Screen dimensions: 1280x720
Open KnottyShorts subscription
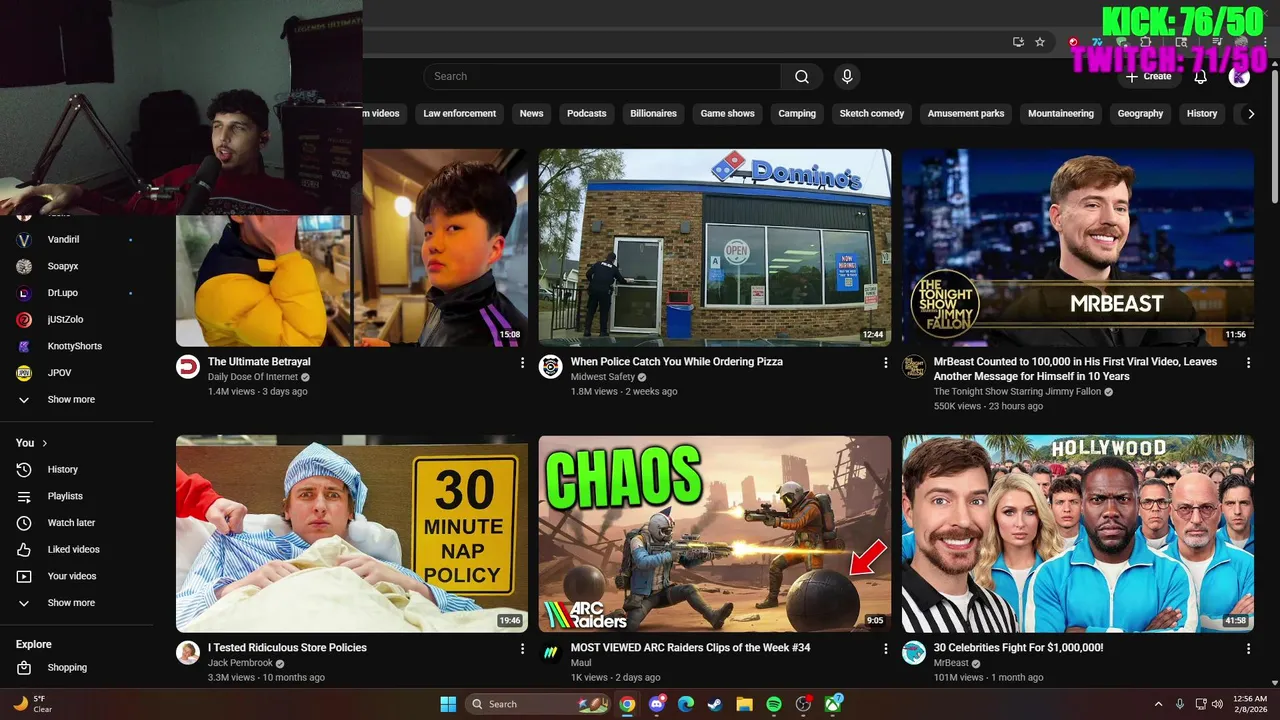point(76,346)
